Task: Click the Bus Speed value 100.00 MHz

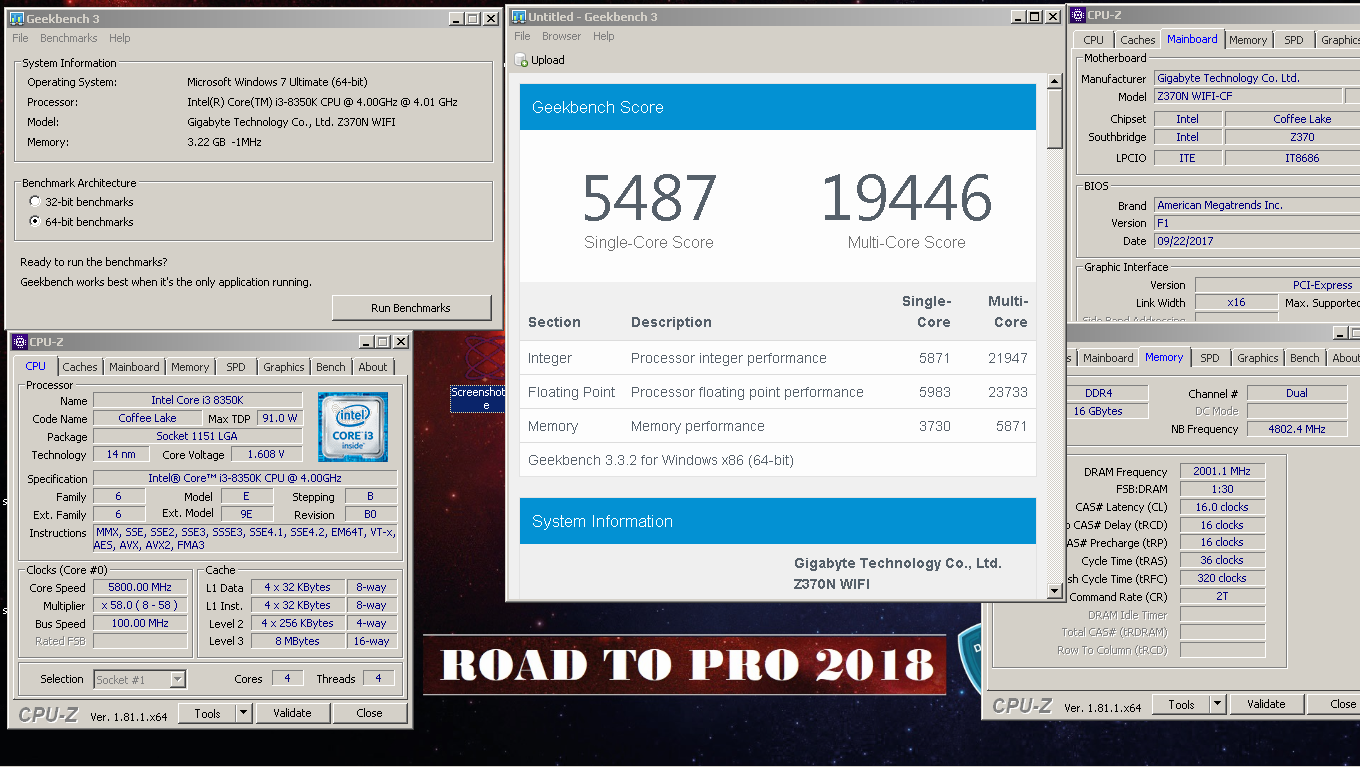Action: pos(140,624)
